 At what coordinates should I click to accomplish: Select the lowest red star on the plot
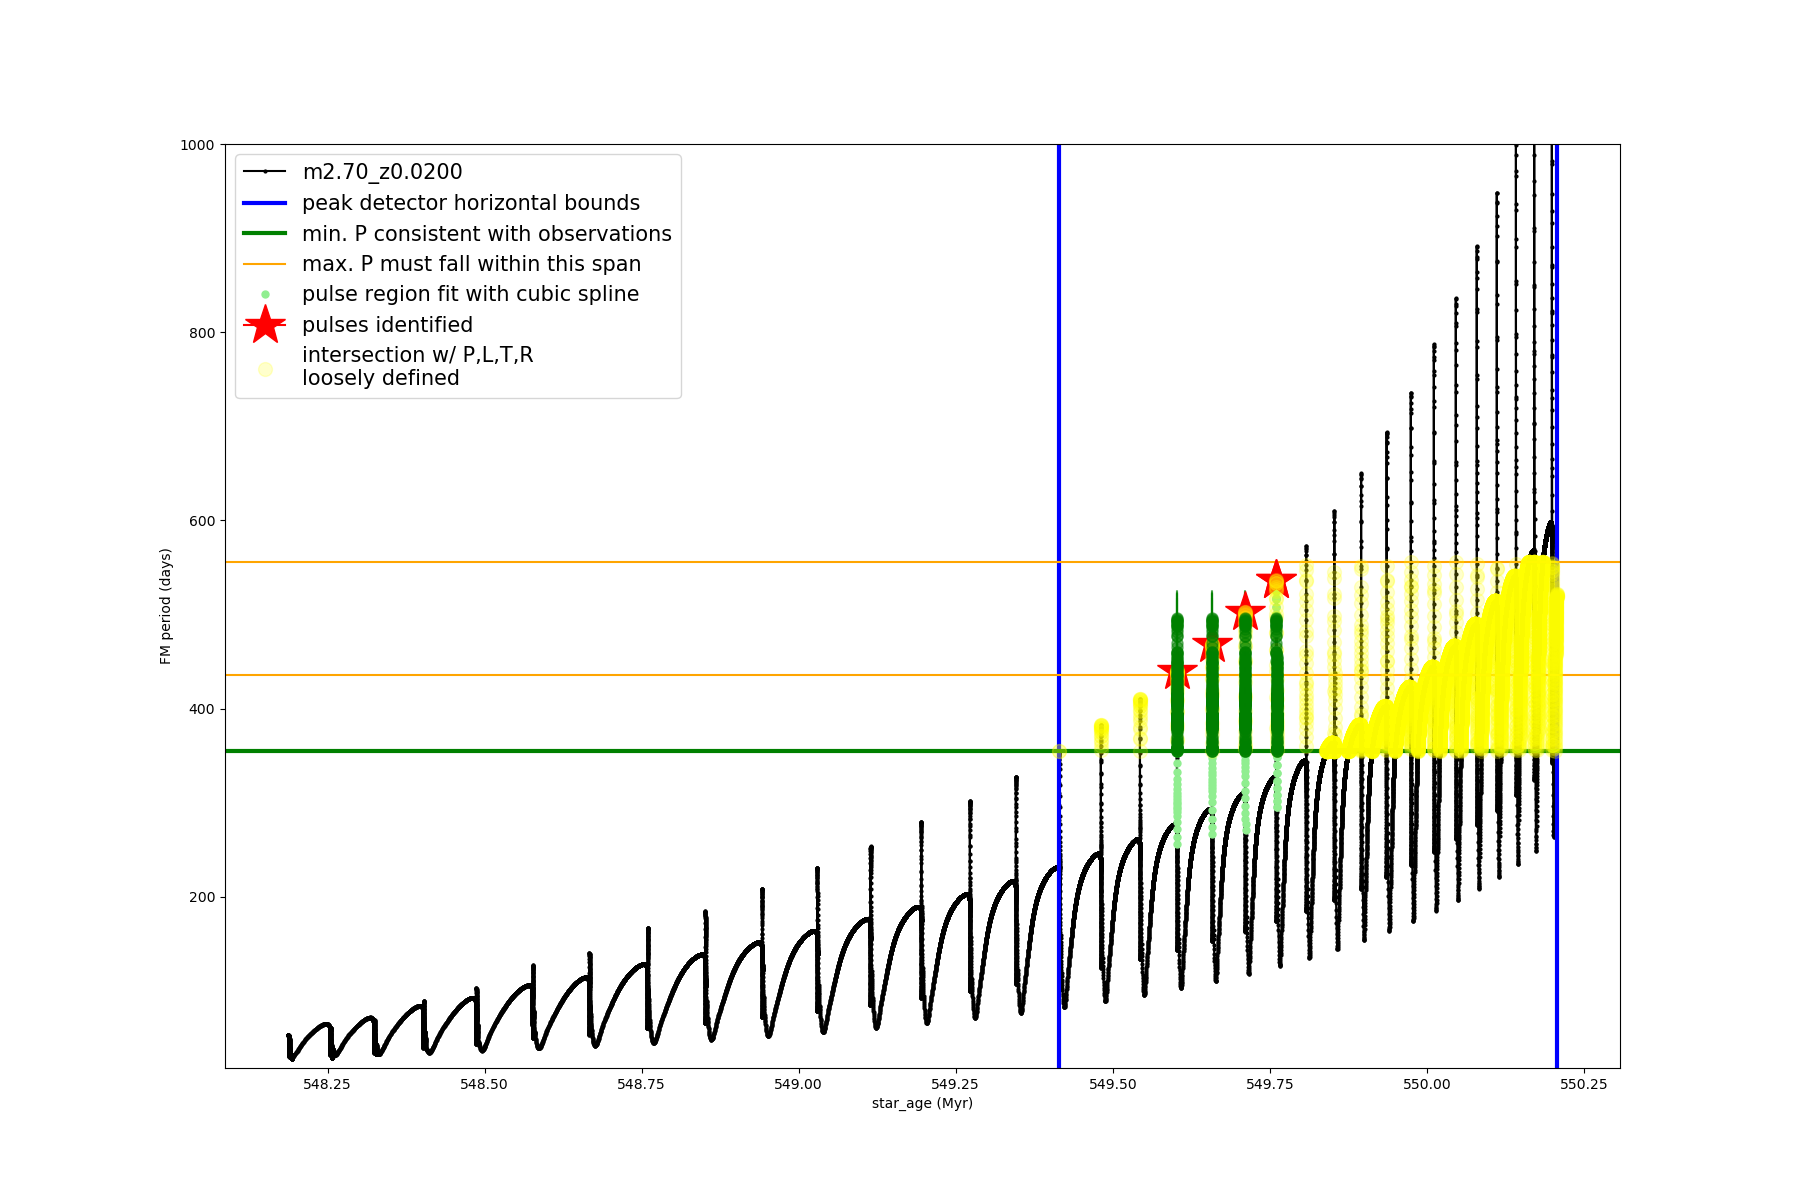tap(1177, 673)
